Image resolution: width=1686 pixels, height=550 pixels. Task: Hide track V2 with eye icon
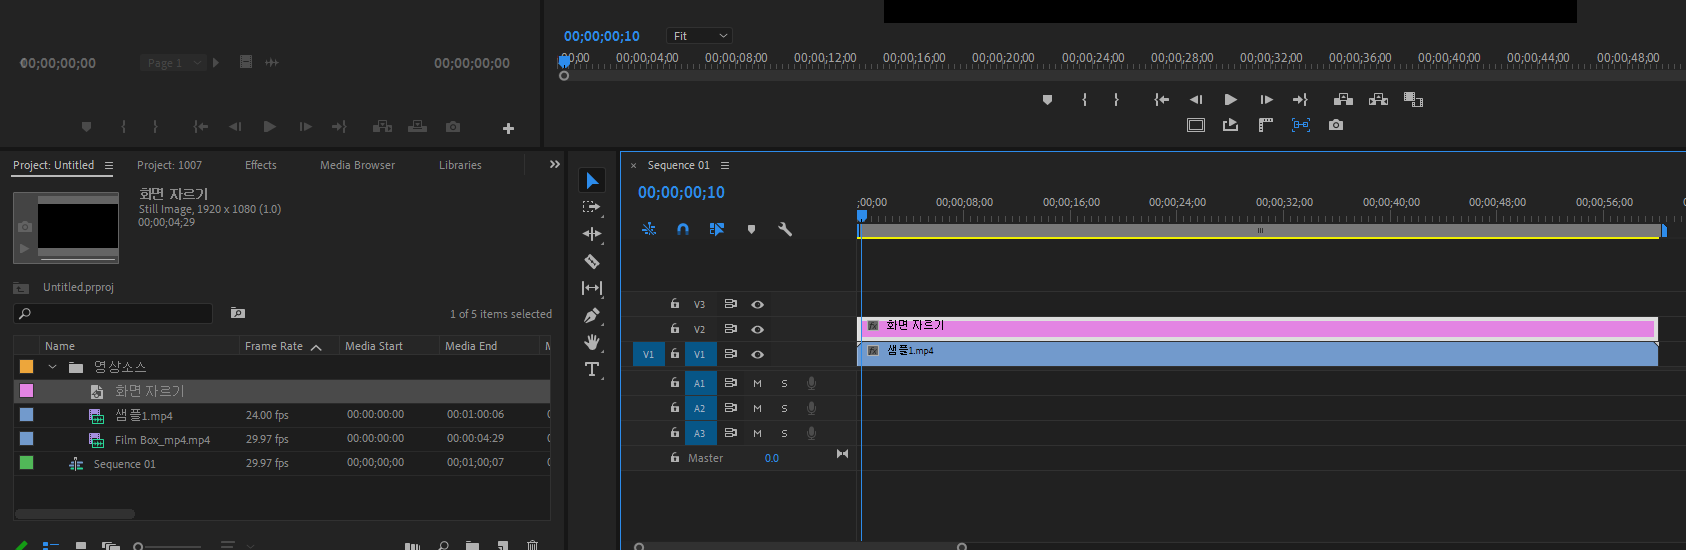pyautogui.click(x=757, y=329)
